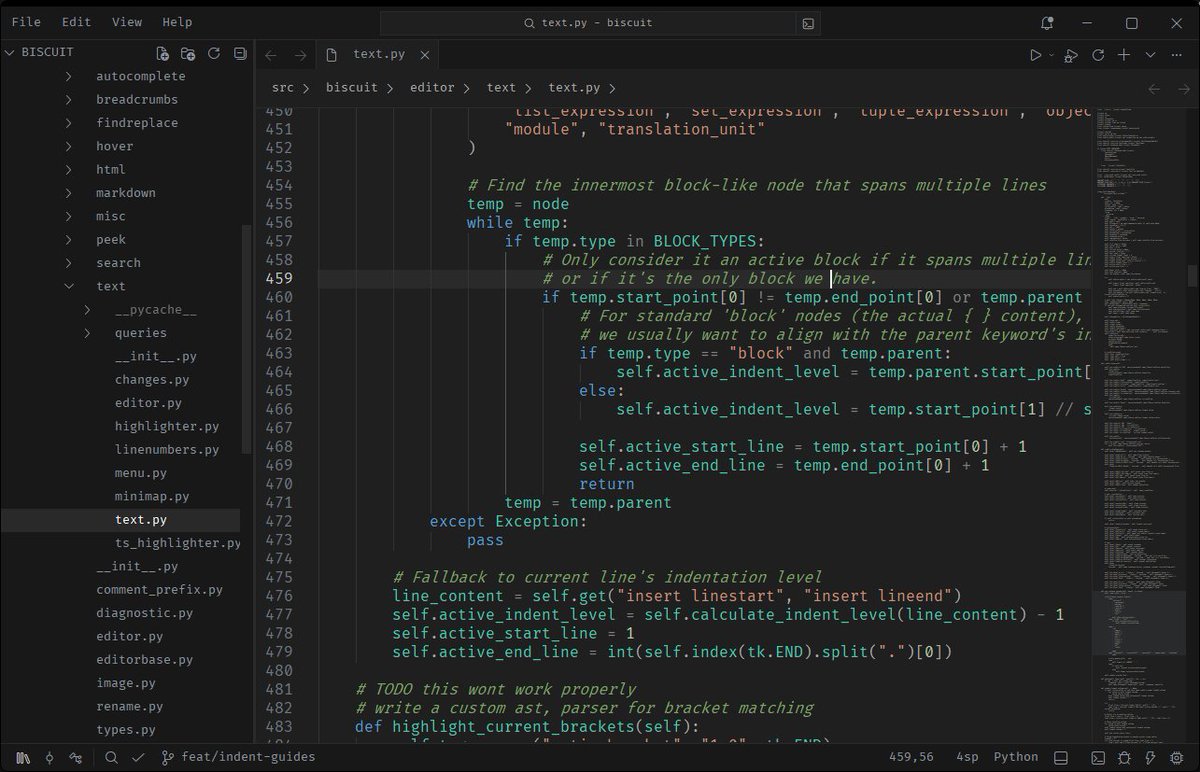
Task: Collapse all folders in the explorer header
Action: (x=240, y=53)
